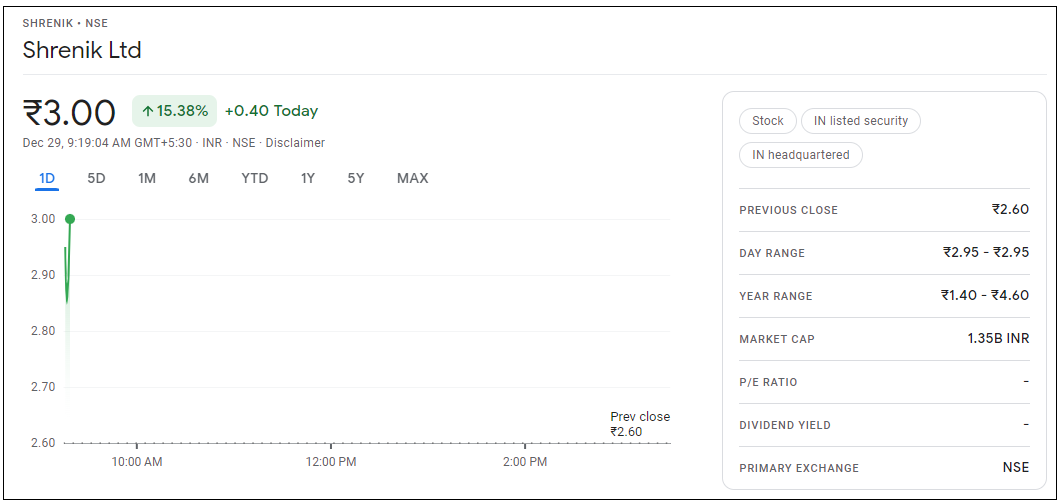Click the P/E RATIO label

[768, 382]
